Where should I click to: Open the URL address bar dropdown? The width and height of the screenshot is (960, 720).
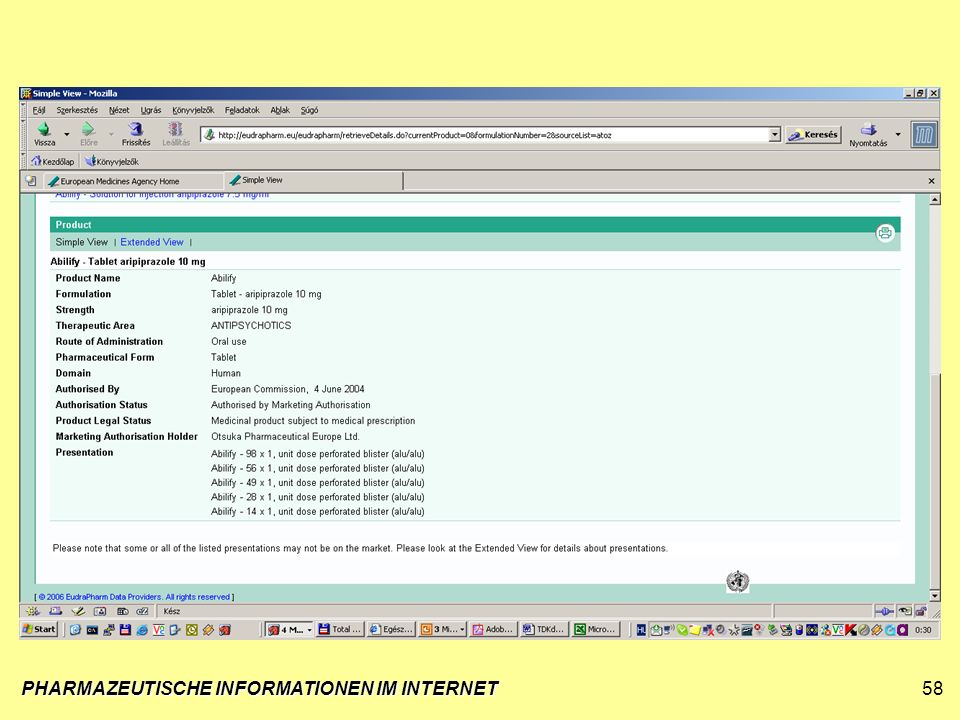pos(774,134)
